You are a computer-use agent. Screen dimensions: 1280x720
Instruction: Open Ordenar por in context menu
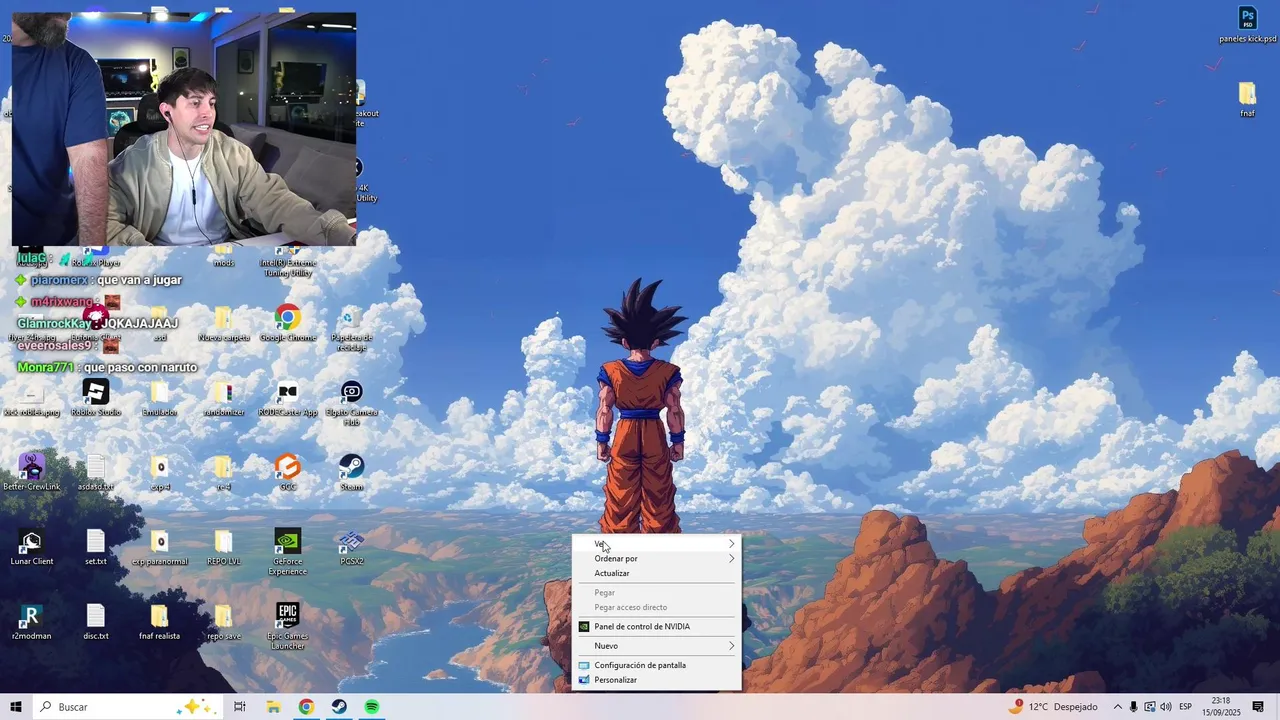656,559
